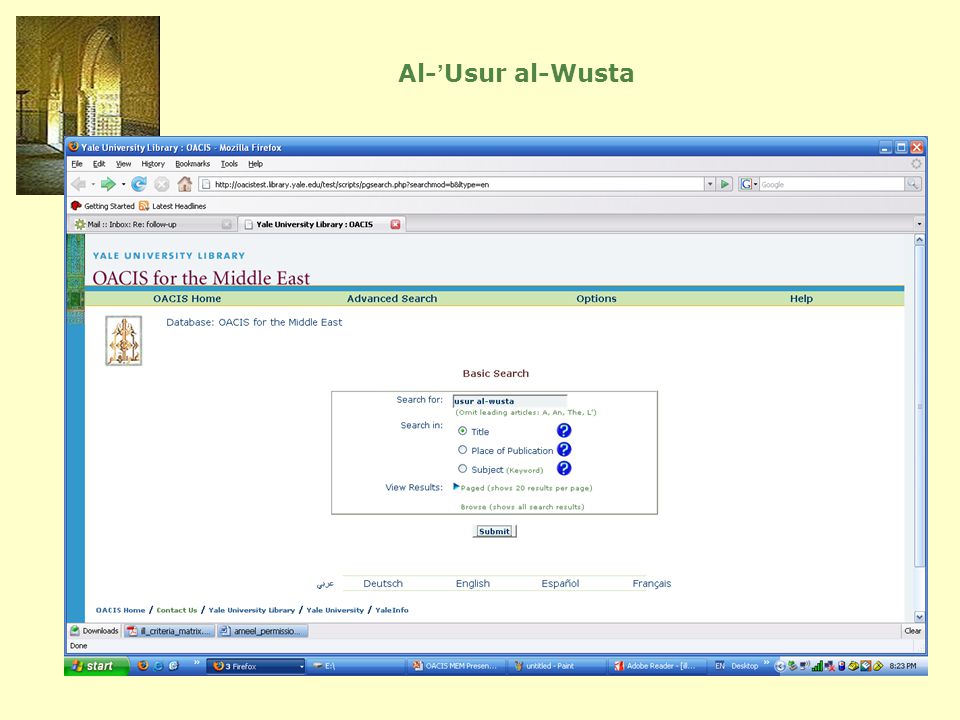Click the help icon next to Title
This screenshot has width=960, height=720.
(x=564, y=430)
